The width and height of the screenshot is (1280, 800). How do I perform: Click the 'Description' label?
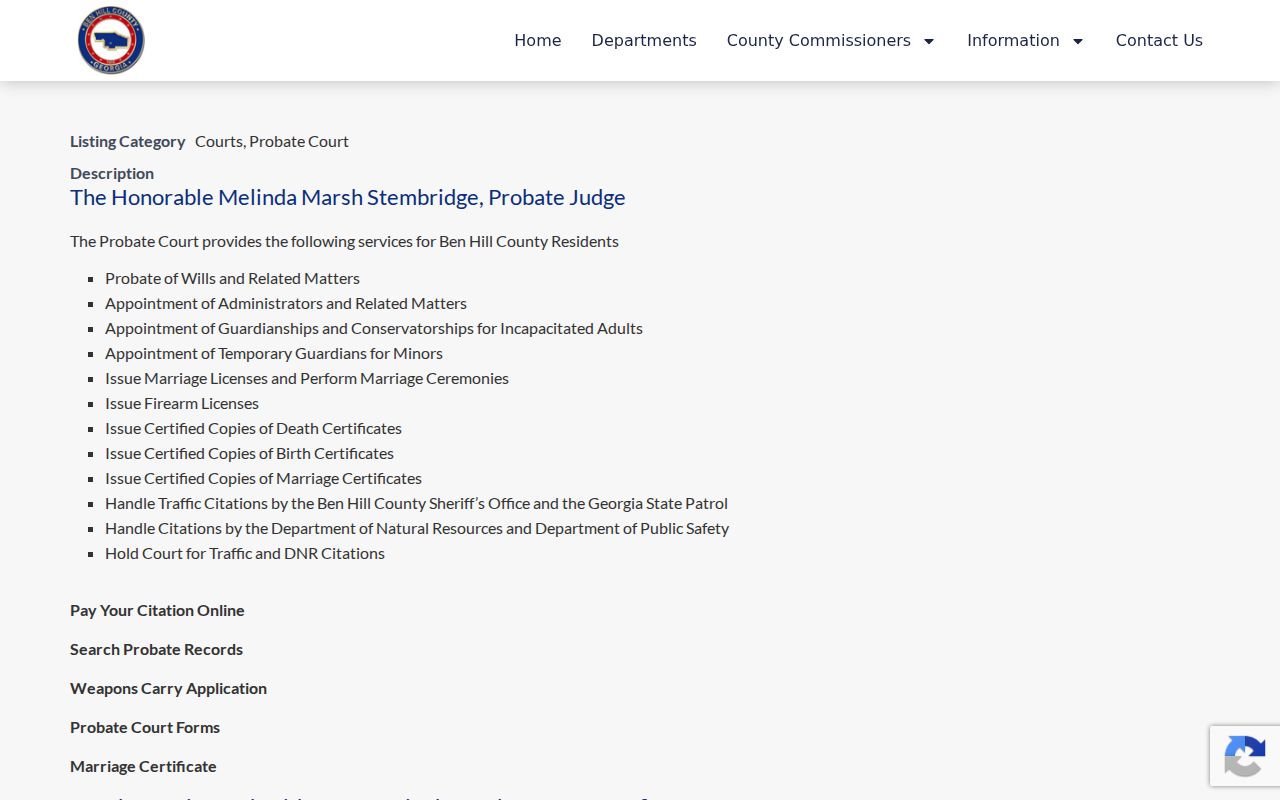(x=112, y=173)
